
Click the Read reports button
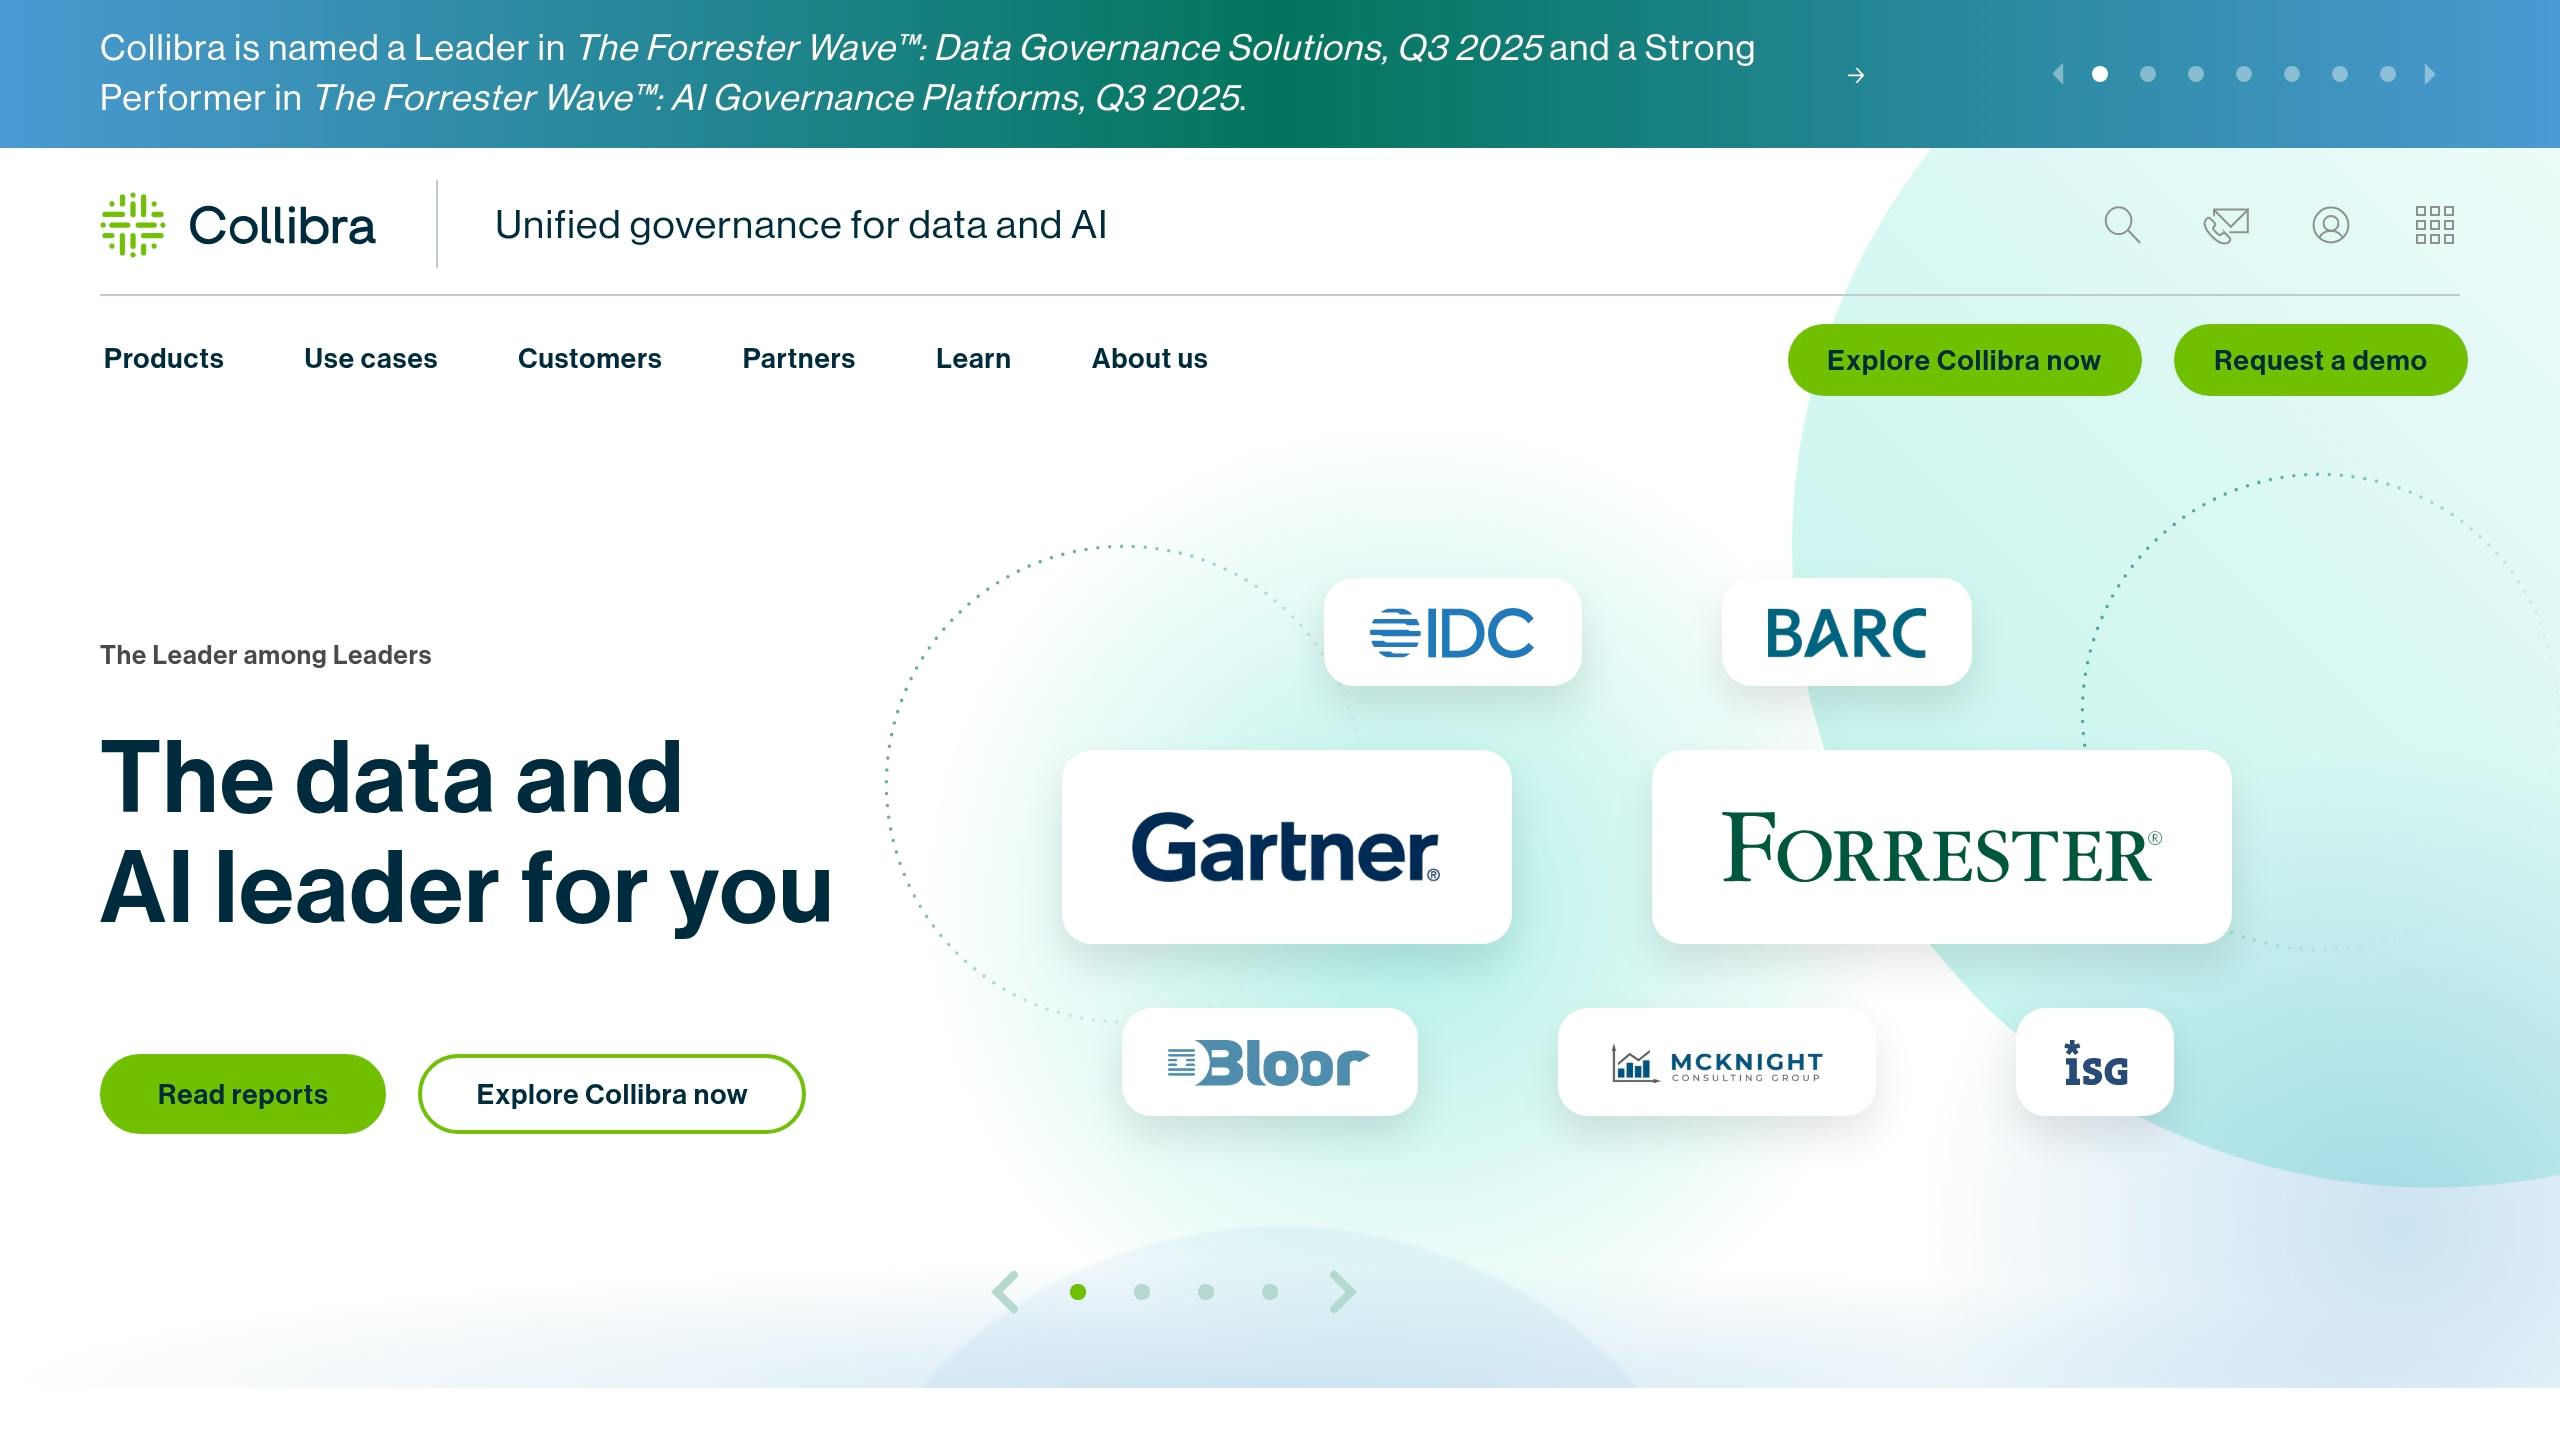click(243, 1094)
